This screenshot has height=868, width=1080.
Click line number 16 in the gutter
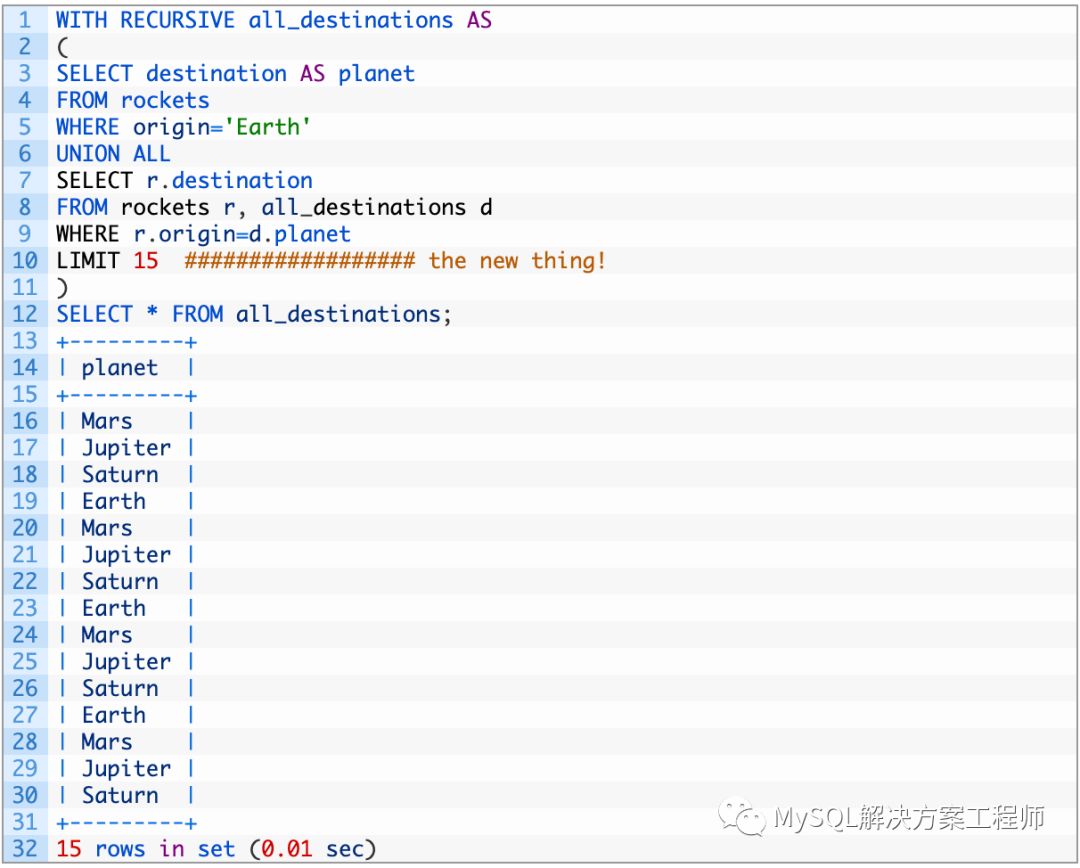pyautogui.click(x=24, y=421)
